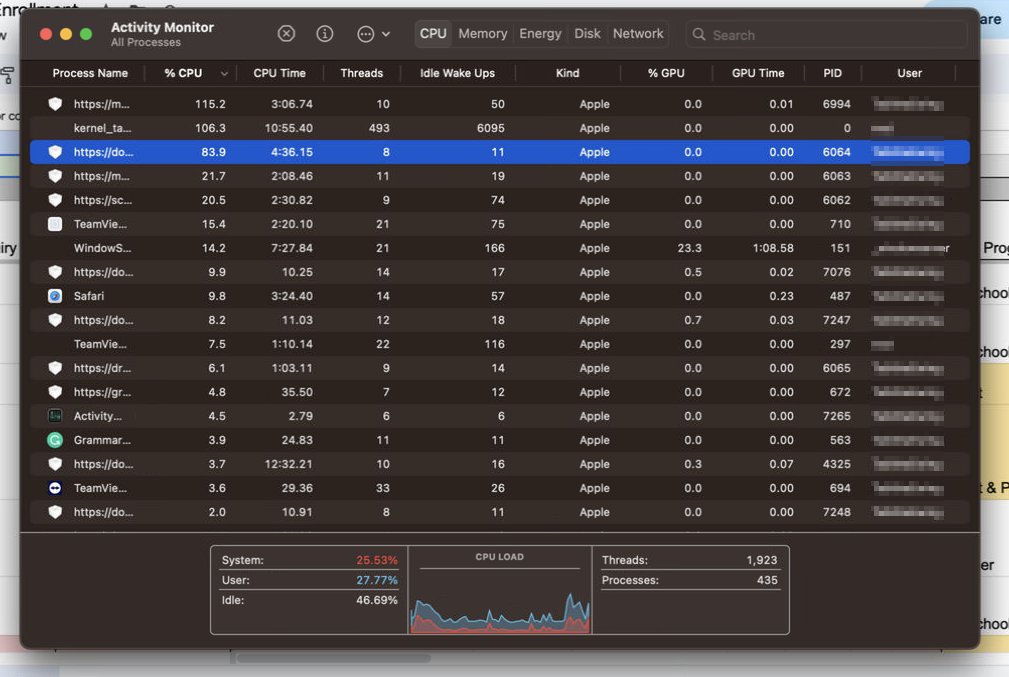Click the blue TeamViewer icon with 3.6% CPU
Screen dimensions: 1009x677
pyautogui.click(x=55, y=488)
